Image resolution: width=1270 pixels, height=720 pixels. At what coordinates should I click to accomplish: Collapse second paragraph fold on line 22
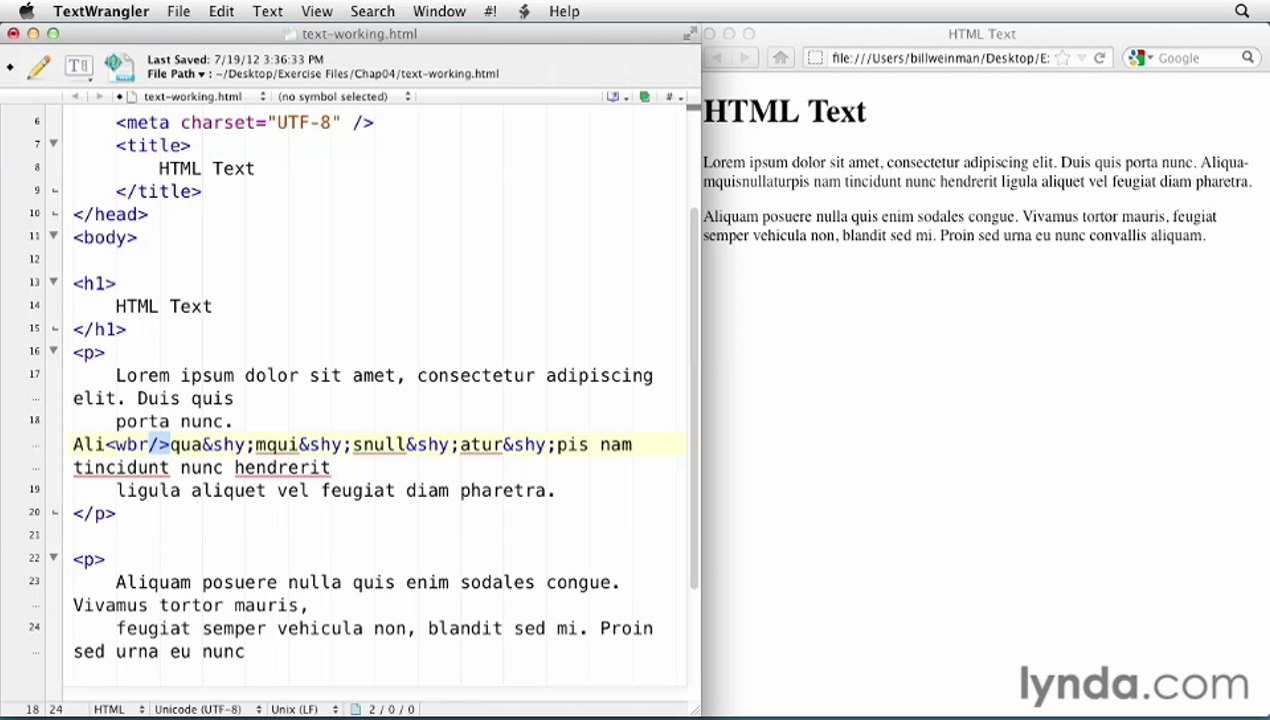point(54,558)
